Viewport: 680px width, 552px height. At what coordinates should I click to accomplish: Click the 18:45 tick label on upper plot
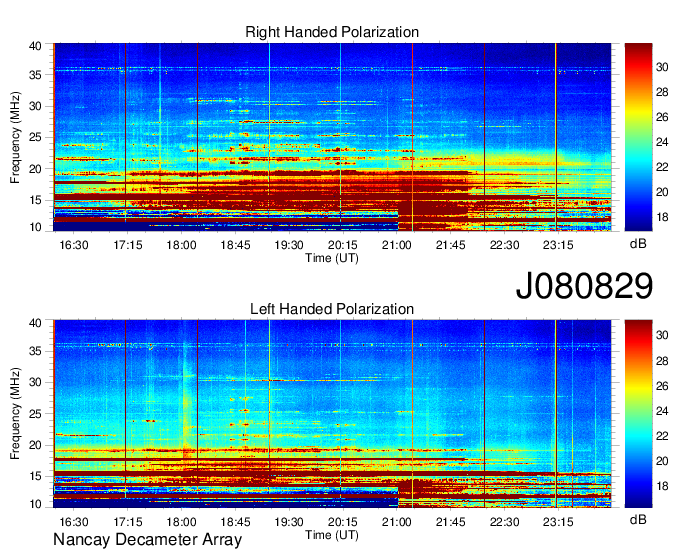tap(235, 245)
